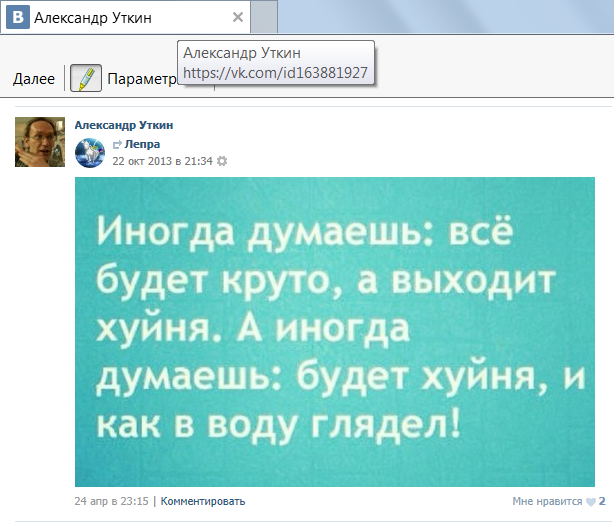
Task: Click the VK logo icon in tab
Action: pos(18,17)
